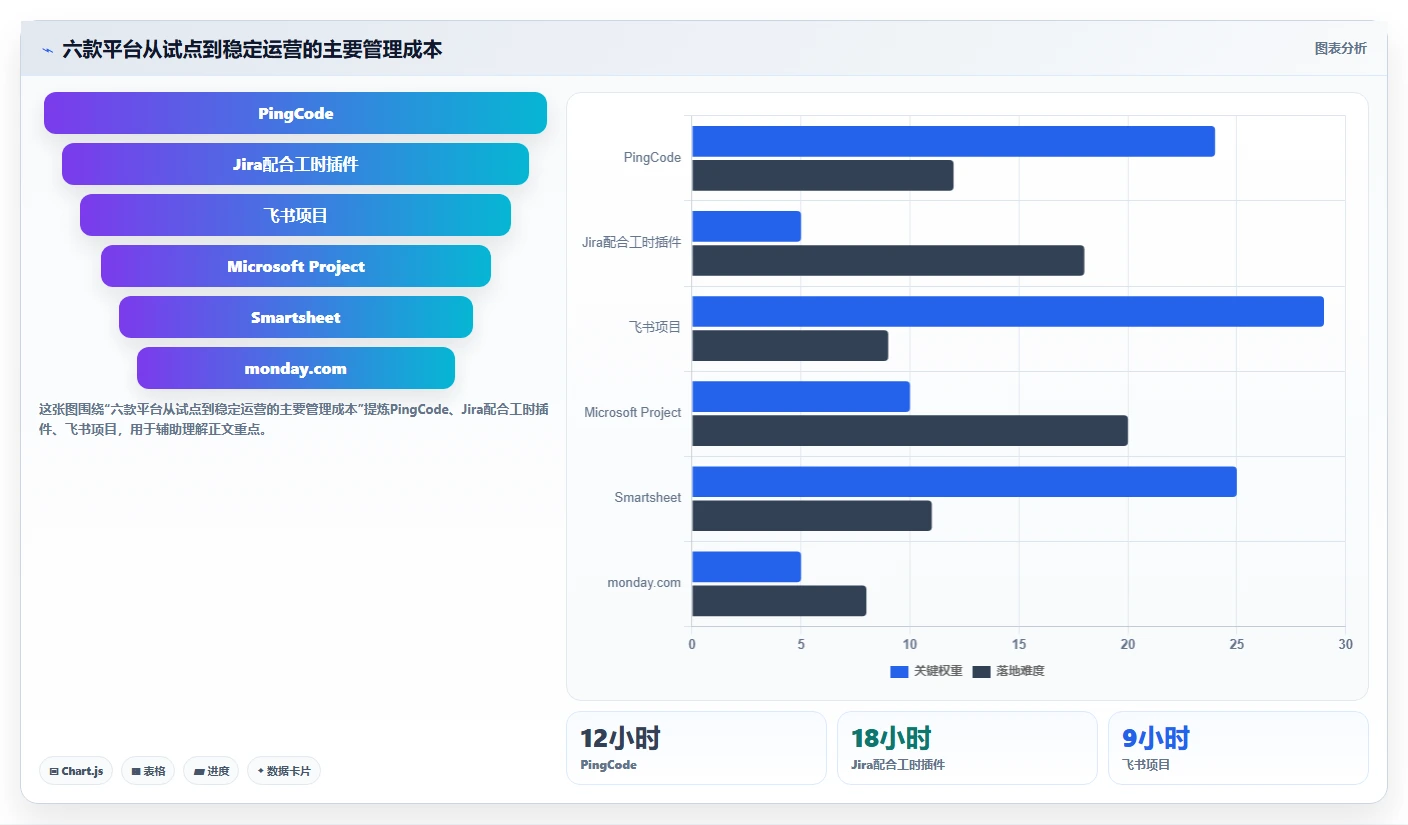Click the blue 关键权重 bar for PingCode
This screenshot has height=825, width=1408.
tap(953, 141)
